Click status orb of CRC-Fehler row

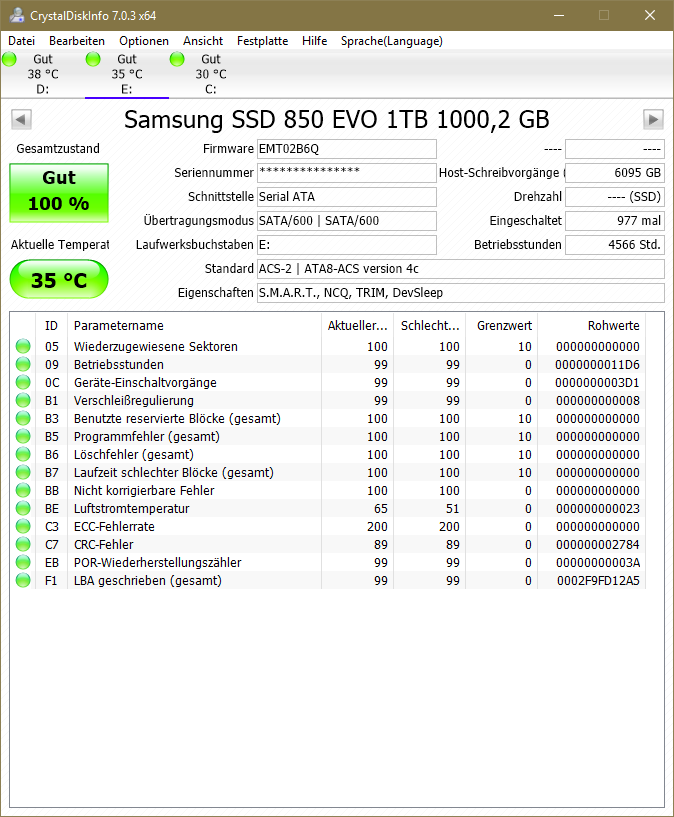[x=23, y=544]
